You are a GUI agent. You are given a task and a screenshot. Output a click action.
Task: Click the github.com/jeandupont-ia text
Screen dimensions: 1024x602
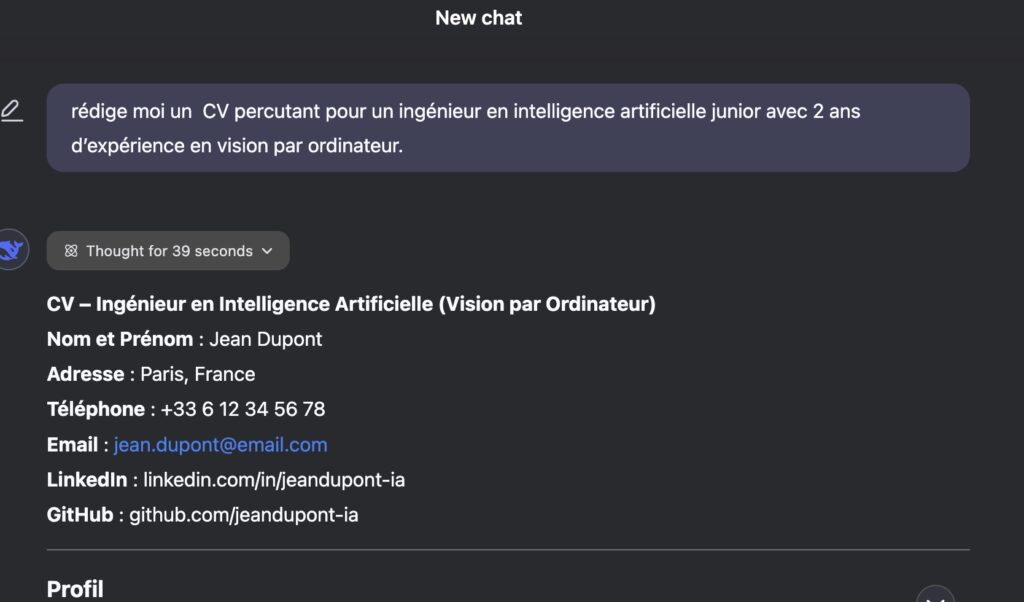click(x=244, y=515)
